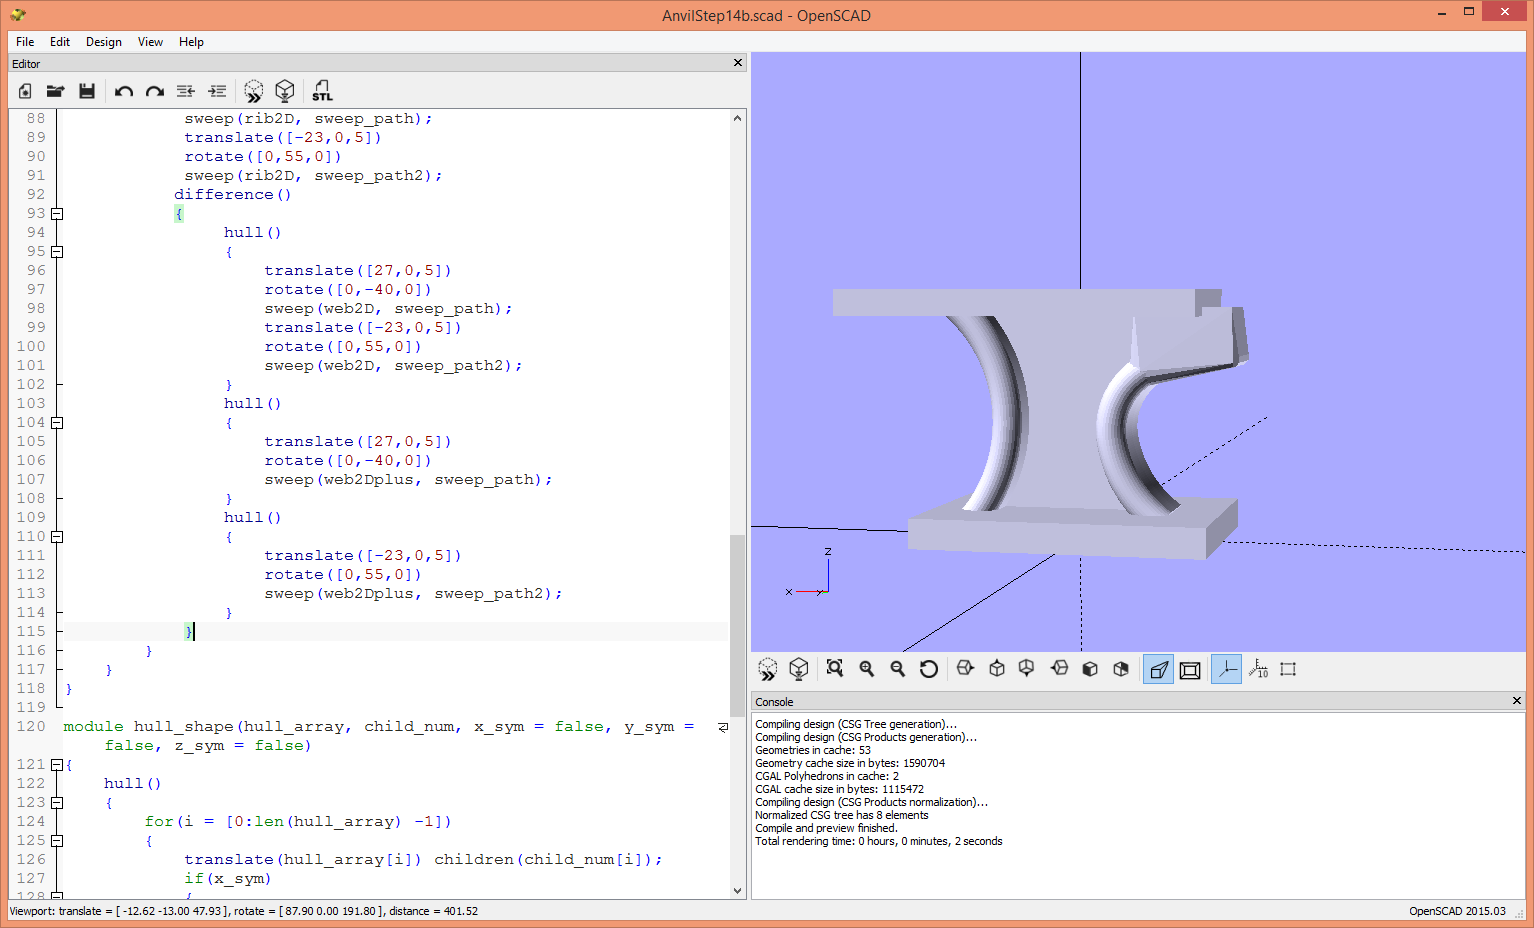
Task: Toggle perspective projection in viewport toolbar
Action: coord(1158,668)
